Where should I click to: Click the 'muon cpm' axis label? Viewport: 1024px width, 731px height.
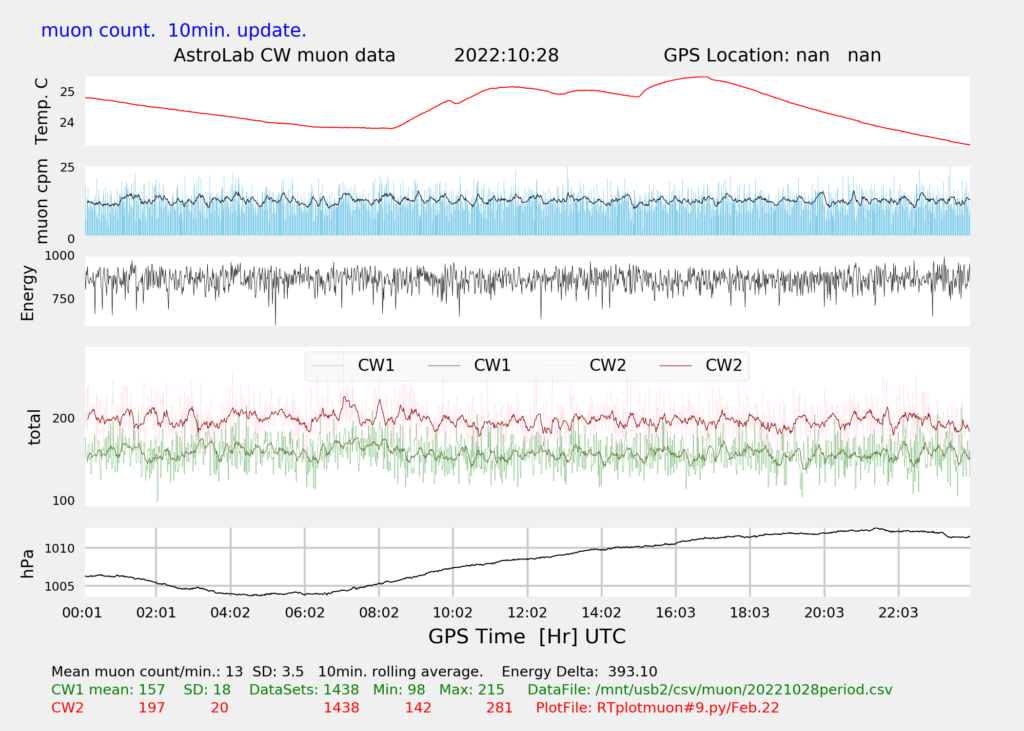[41, 201]
